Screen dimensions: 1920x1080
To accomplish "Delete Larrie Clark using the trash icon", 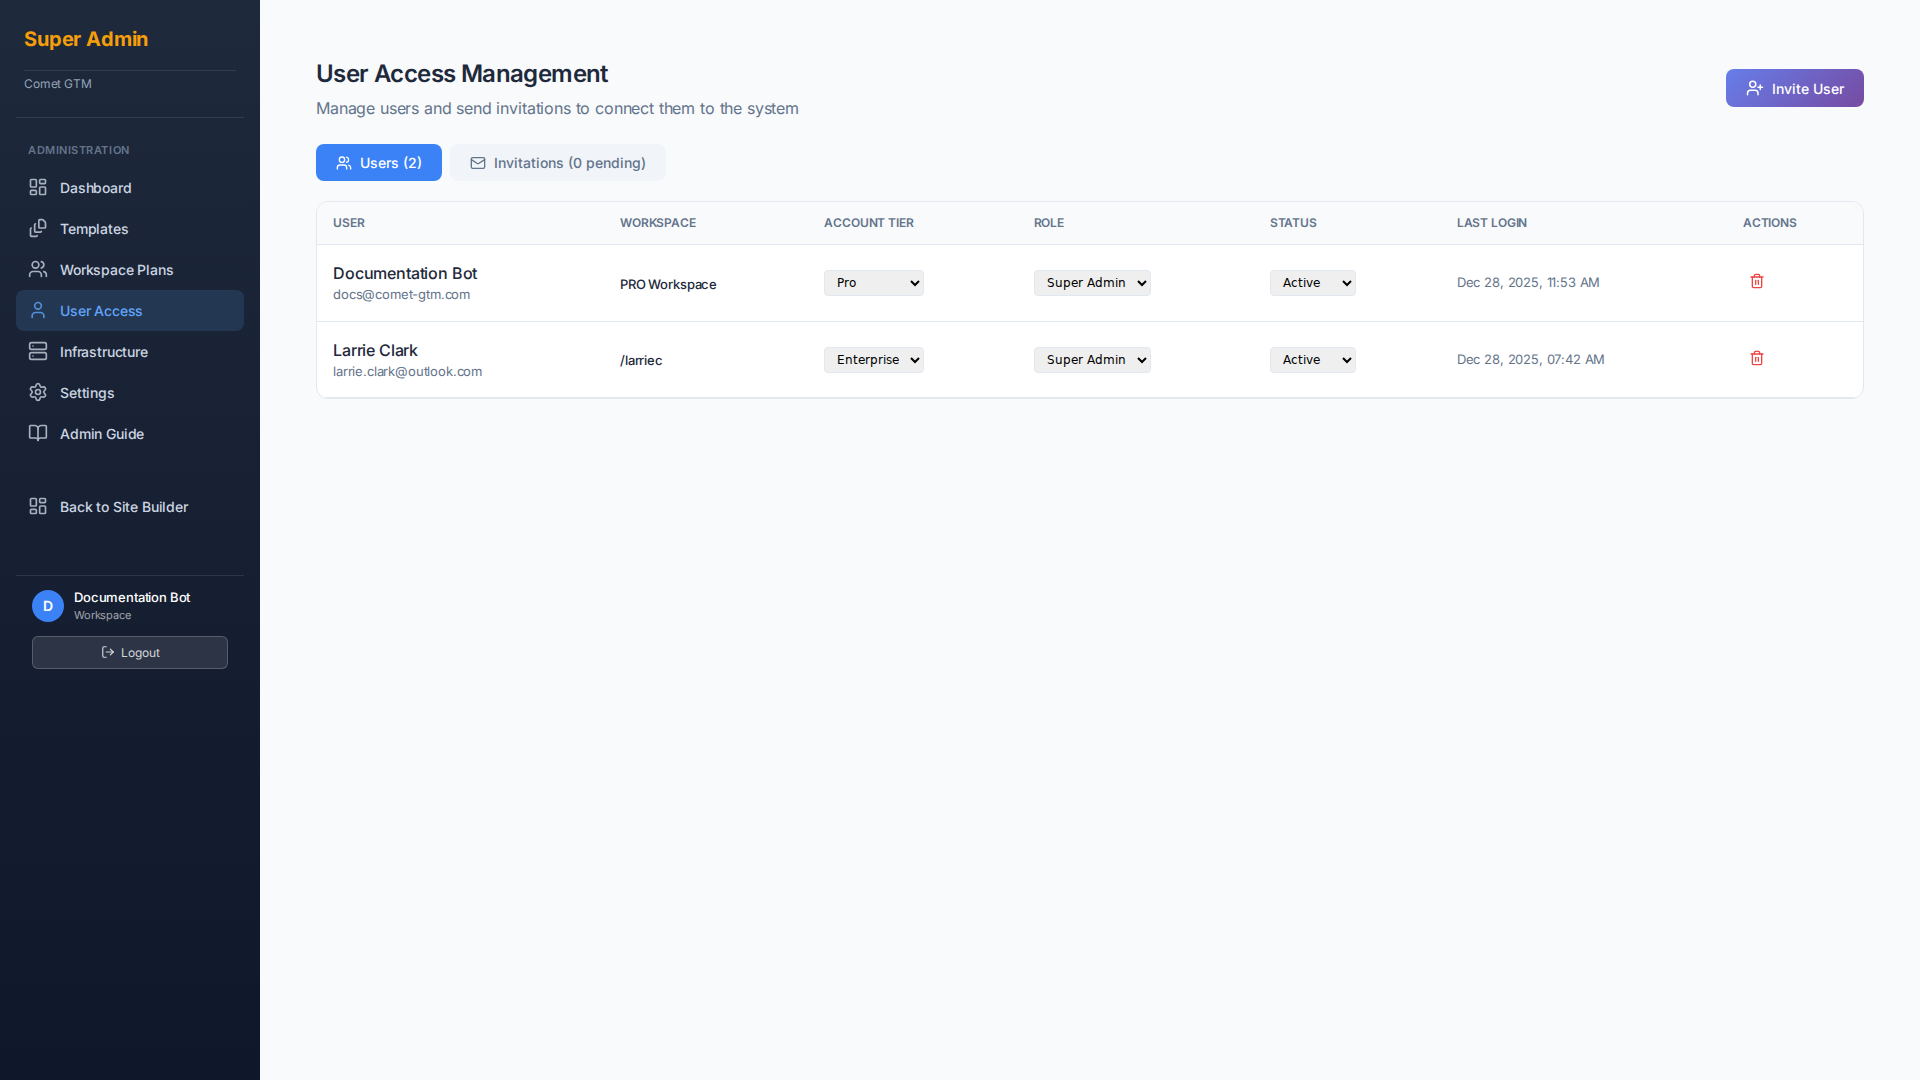I will [x=1756, y=358].
